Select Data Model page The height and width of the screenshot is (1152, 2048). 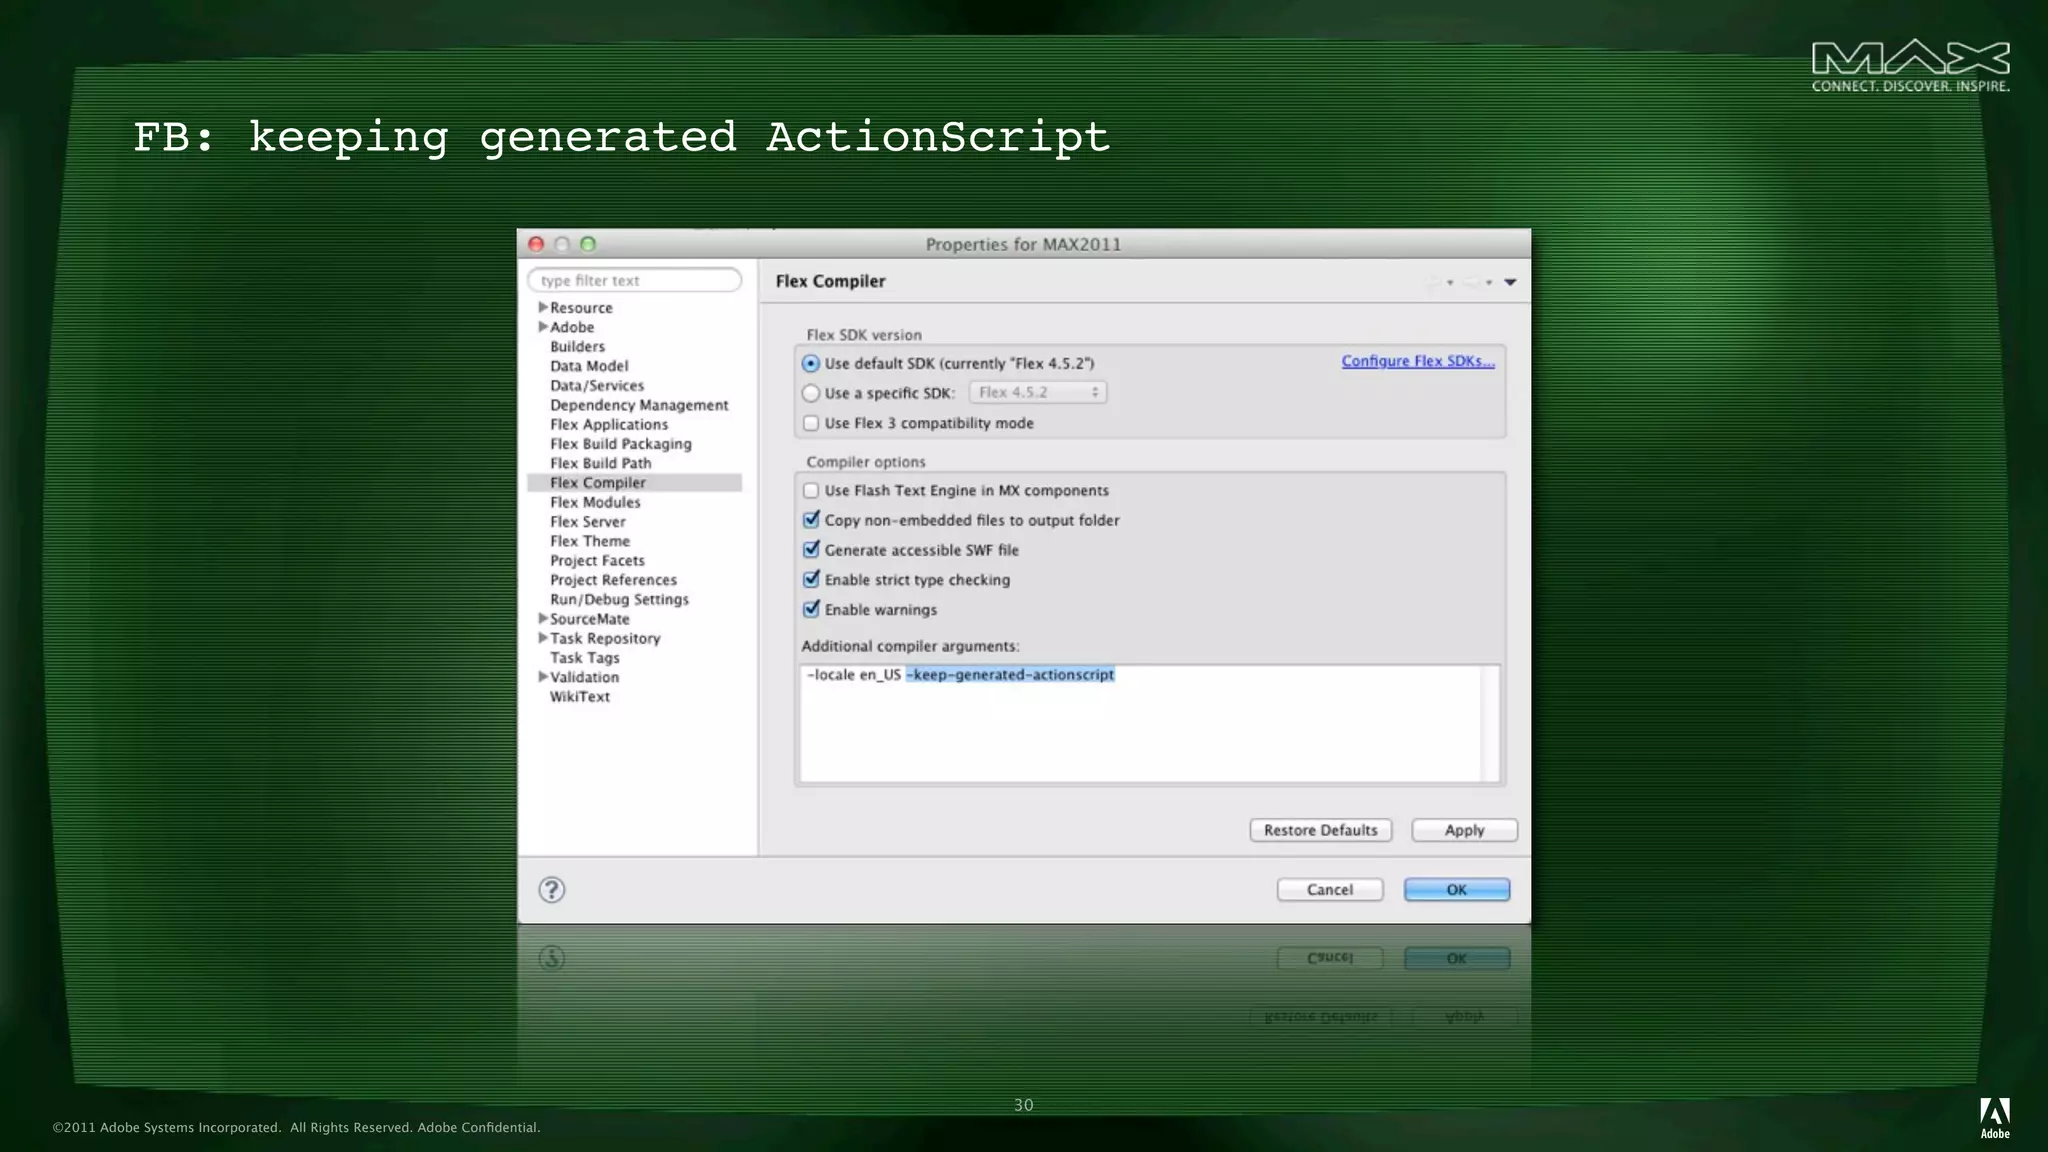(589, 366)
